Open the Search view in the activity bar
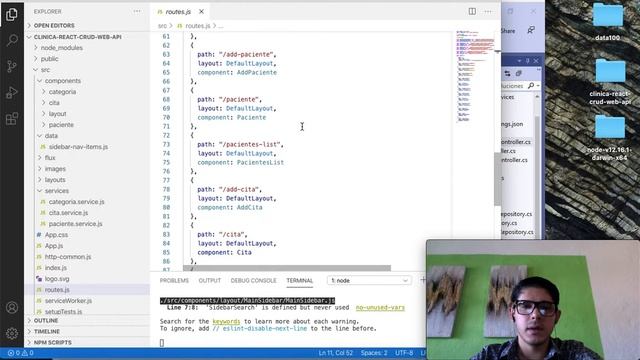Viewport: 640px width, 360px height. (x=12, y=40)
